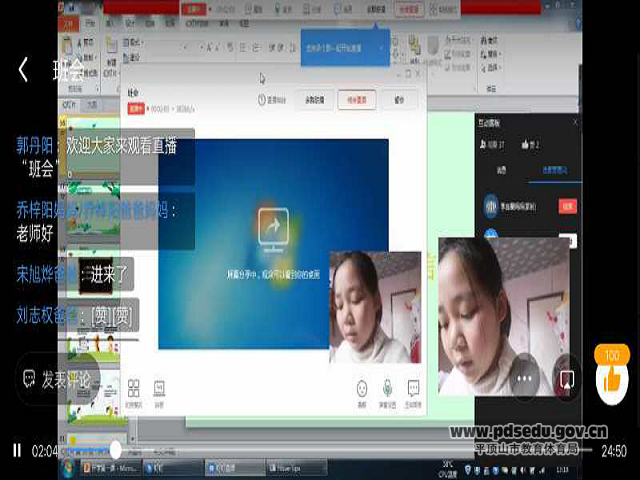Click the screen-share arrow icon in center

[272, 226]
